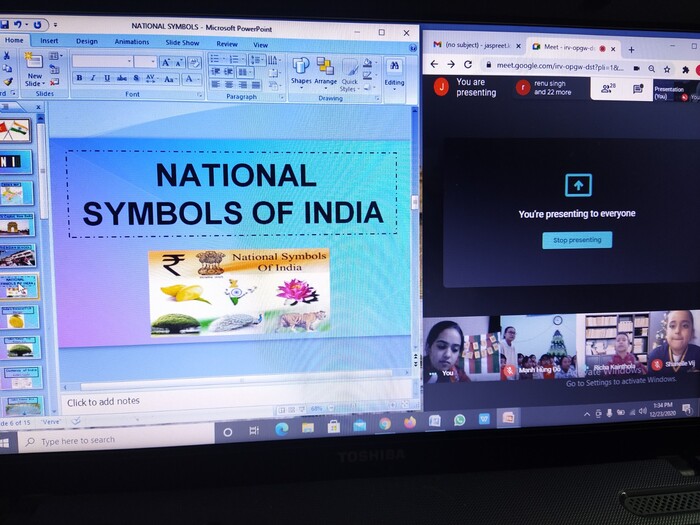
Task: Click the Reset slide icon
Action: [x=54, y=69]
